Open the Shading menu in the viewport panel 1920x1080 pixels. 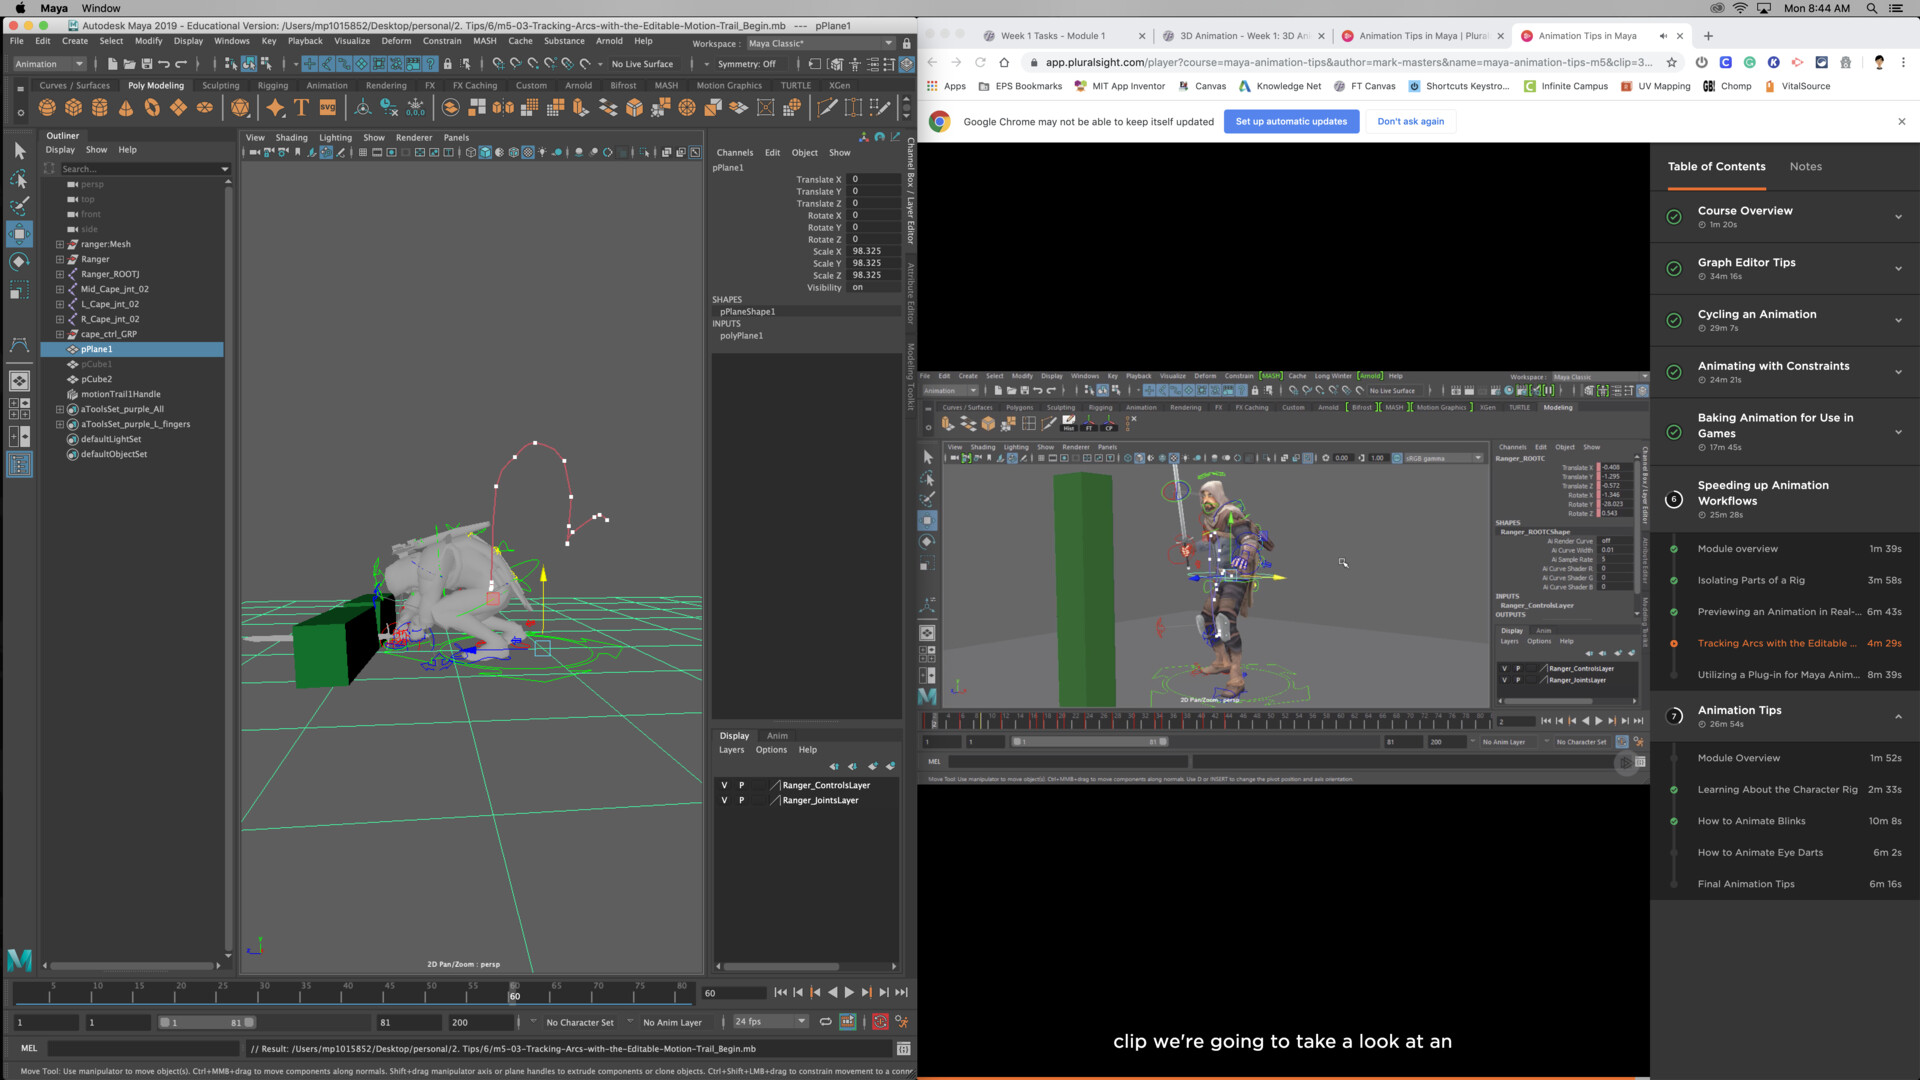(291, 137)
